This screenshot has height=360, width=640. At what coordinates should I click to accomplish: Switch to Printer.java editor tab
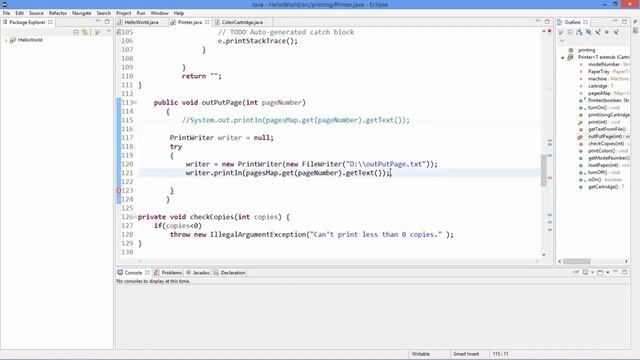click(x=190, y=22)
